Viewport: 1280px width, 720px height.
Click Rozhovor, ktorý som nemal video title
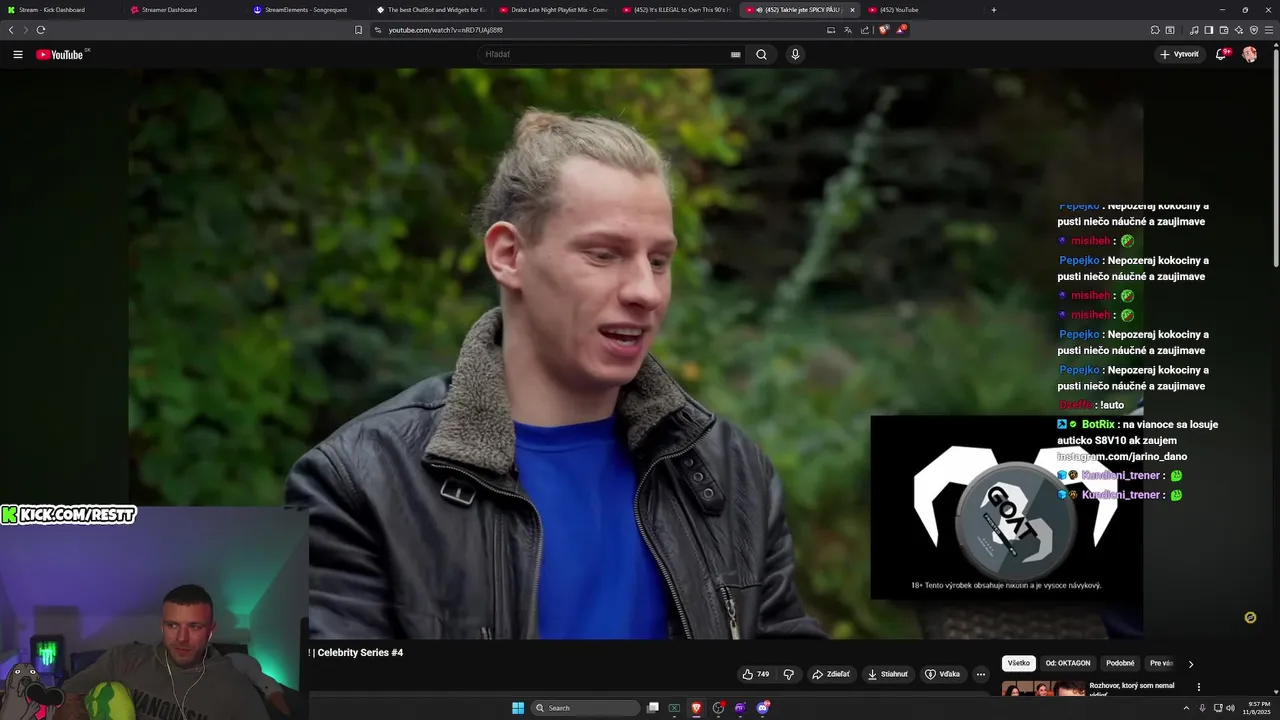(1131, 686)
